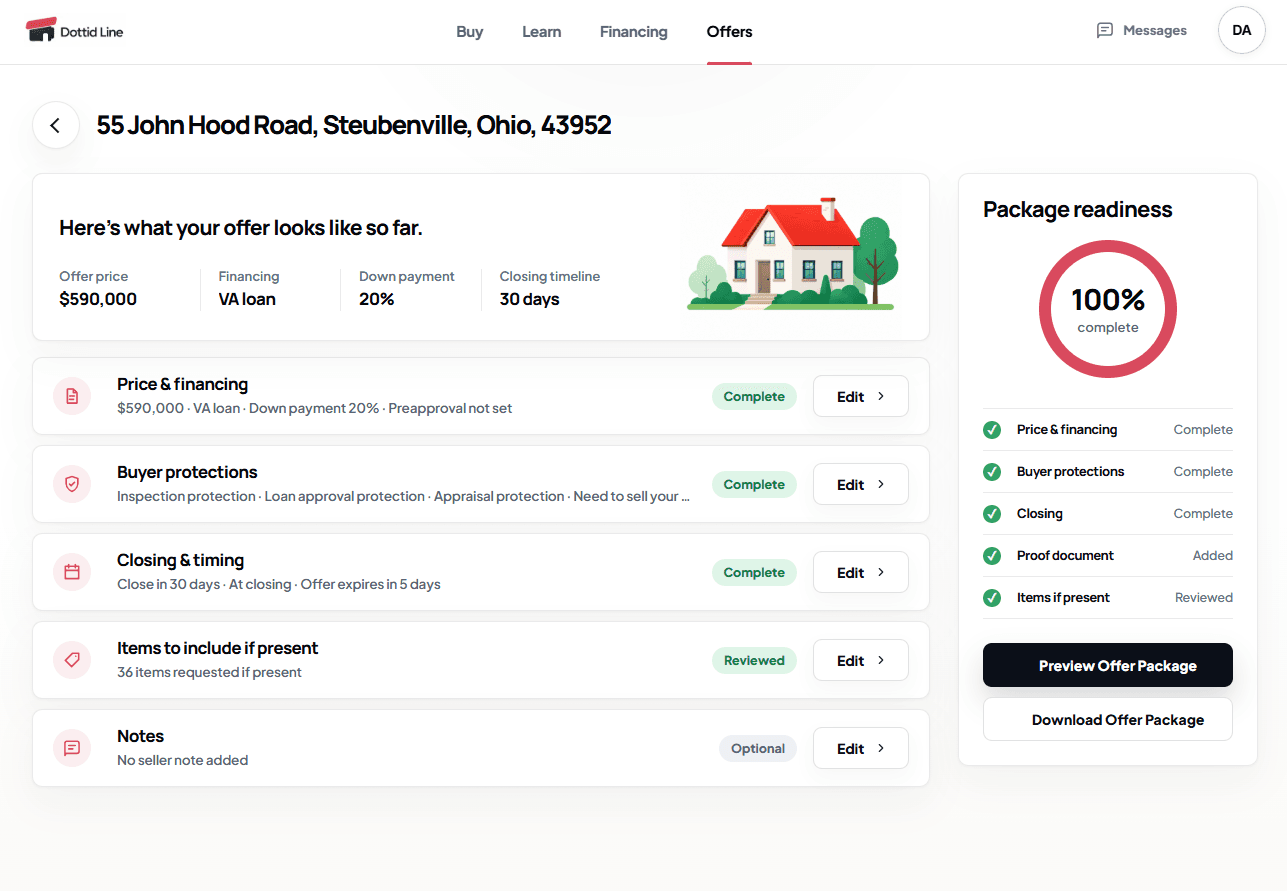
Task: Select the Offers tab
Action: [x=729, y=32]
